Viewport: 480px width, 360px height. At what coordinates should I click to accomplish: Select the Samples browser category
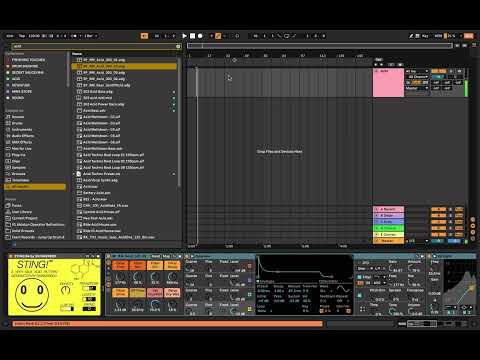tap(19, 168)
